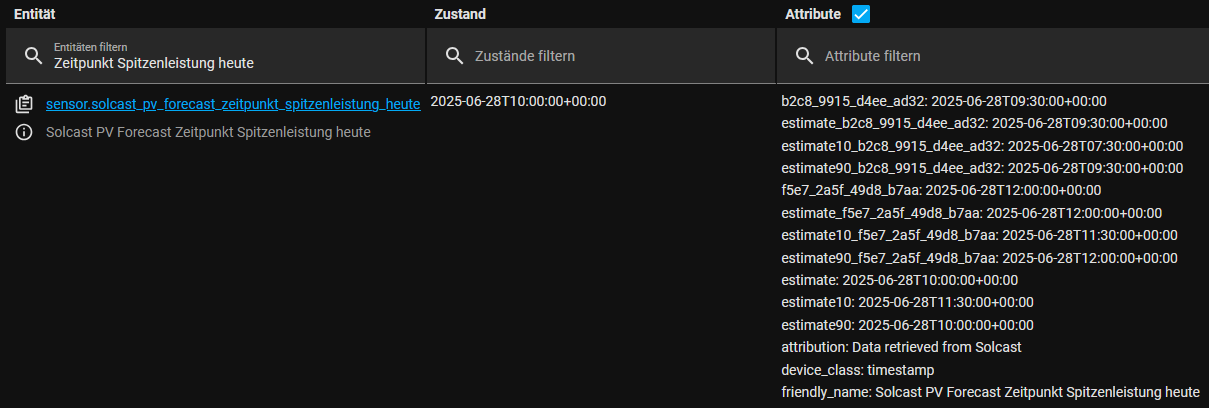
Task: Click the Entität column header
Action: 33,14
